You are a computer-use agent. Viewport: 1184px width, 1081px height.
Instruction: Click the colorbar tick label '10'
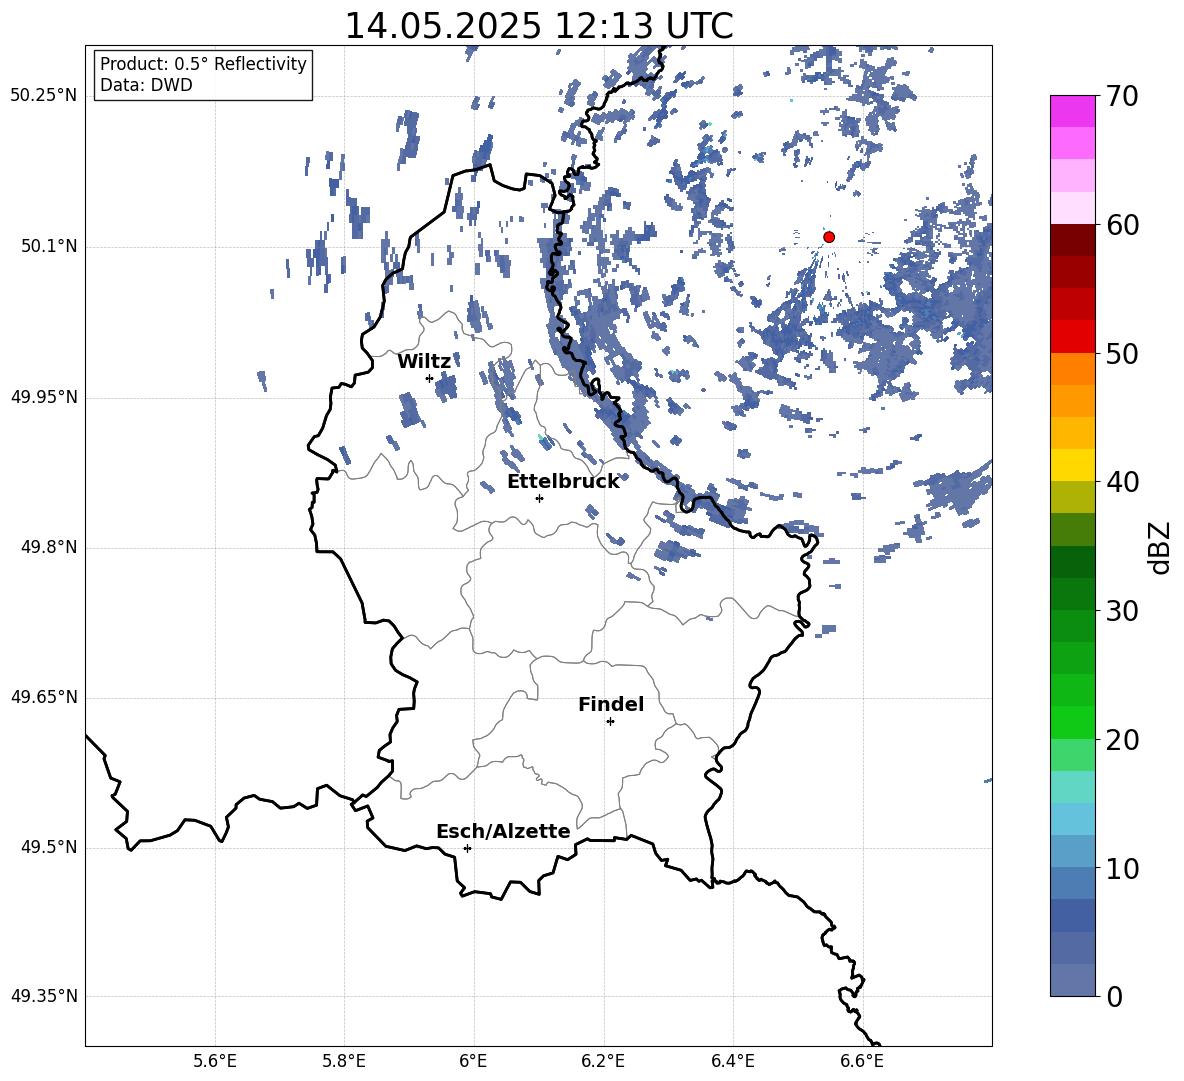click(1122, 868)
